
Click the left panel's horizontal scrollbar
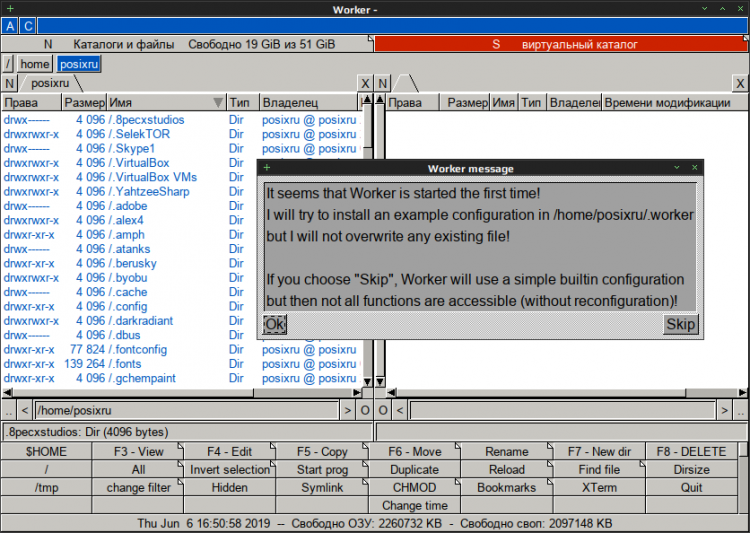[180, 392]
